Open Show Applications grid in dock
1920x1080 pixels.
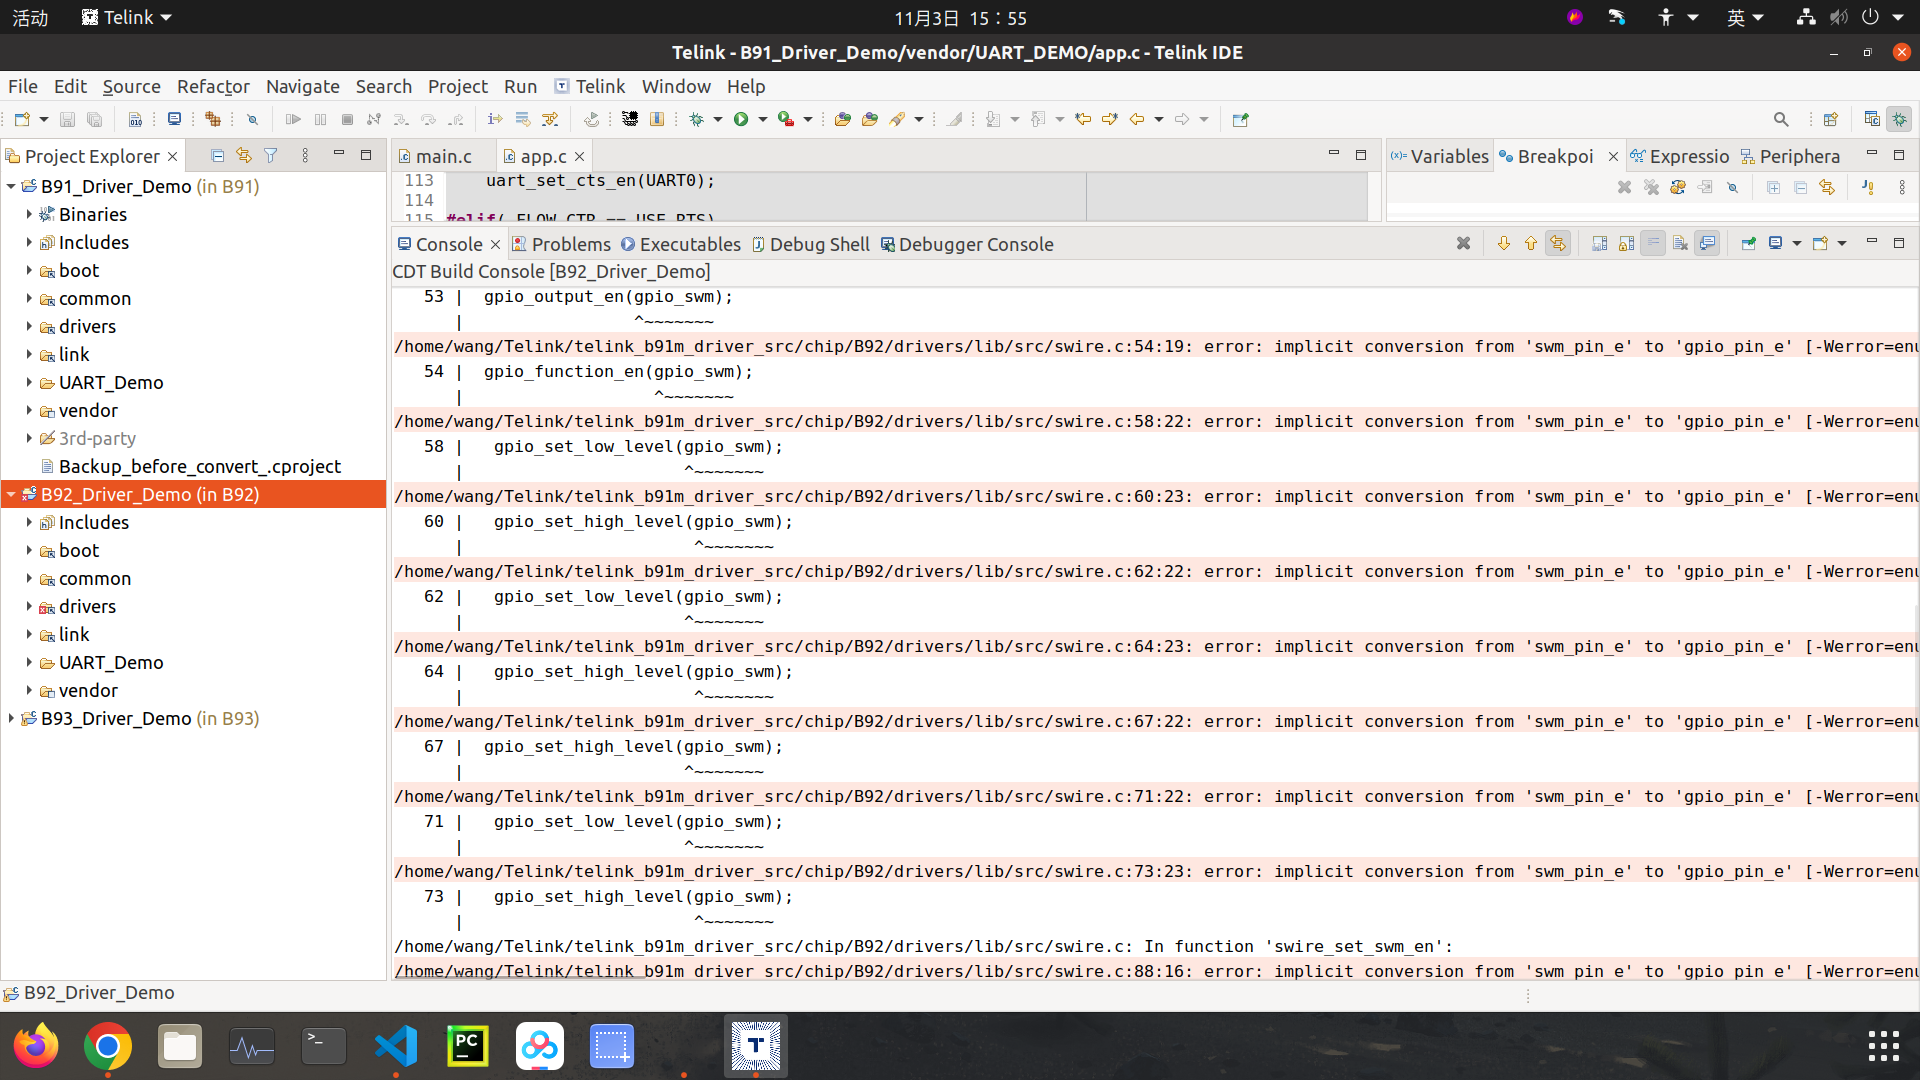click(1883, 1046)
